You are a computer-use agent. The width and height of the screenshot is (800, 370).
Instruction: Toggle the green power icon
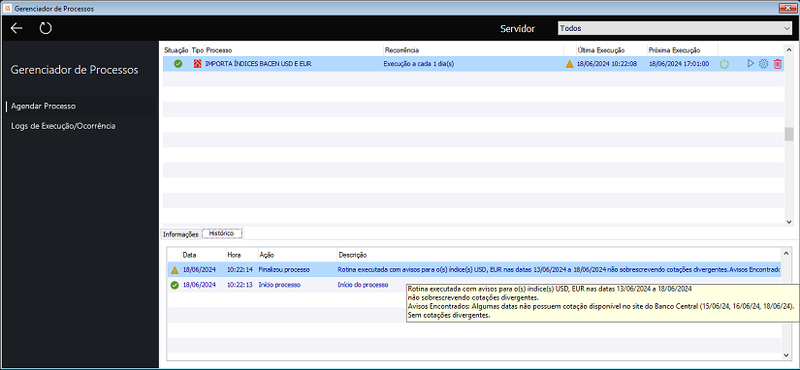724,64
